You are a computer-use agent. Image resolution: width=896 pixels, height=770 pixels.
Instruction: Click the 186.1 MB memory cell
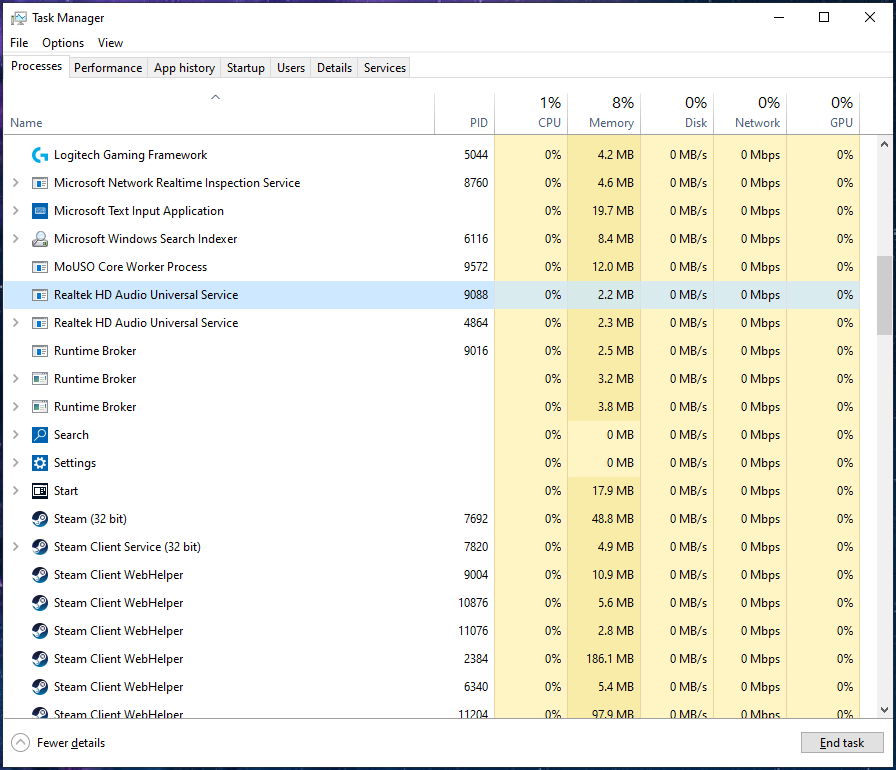[604, 659]
